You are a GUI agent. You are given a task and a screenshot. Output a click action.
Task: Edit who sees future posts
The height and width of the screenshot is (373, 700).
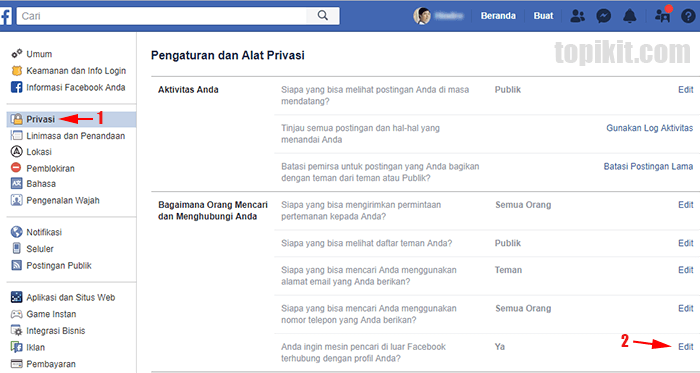686,90
